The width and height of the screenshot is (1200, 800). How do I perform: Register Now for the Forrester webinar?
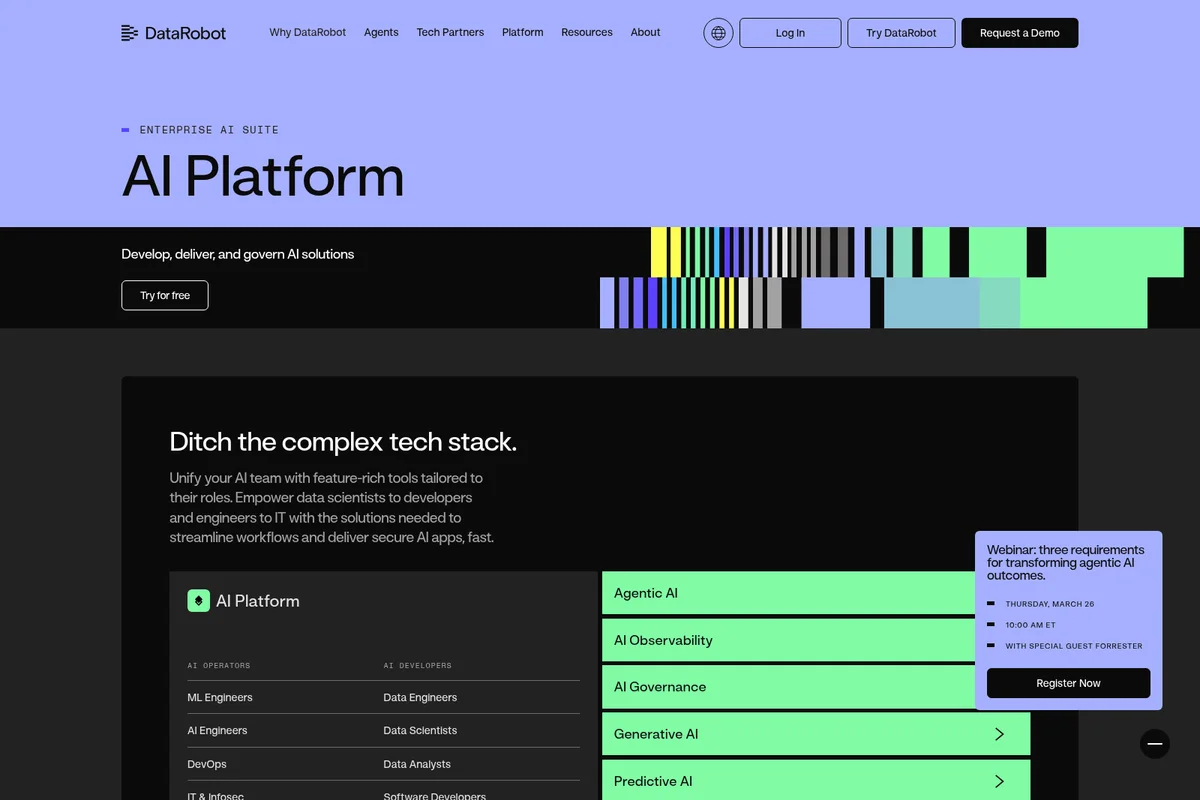(1068, 682)
